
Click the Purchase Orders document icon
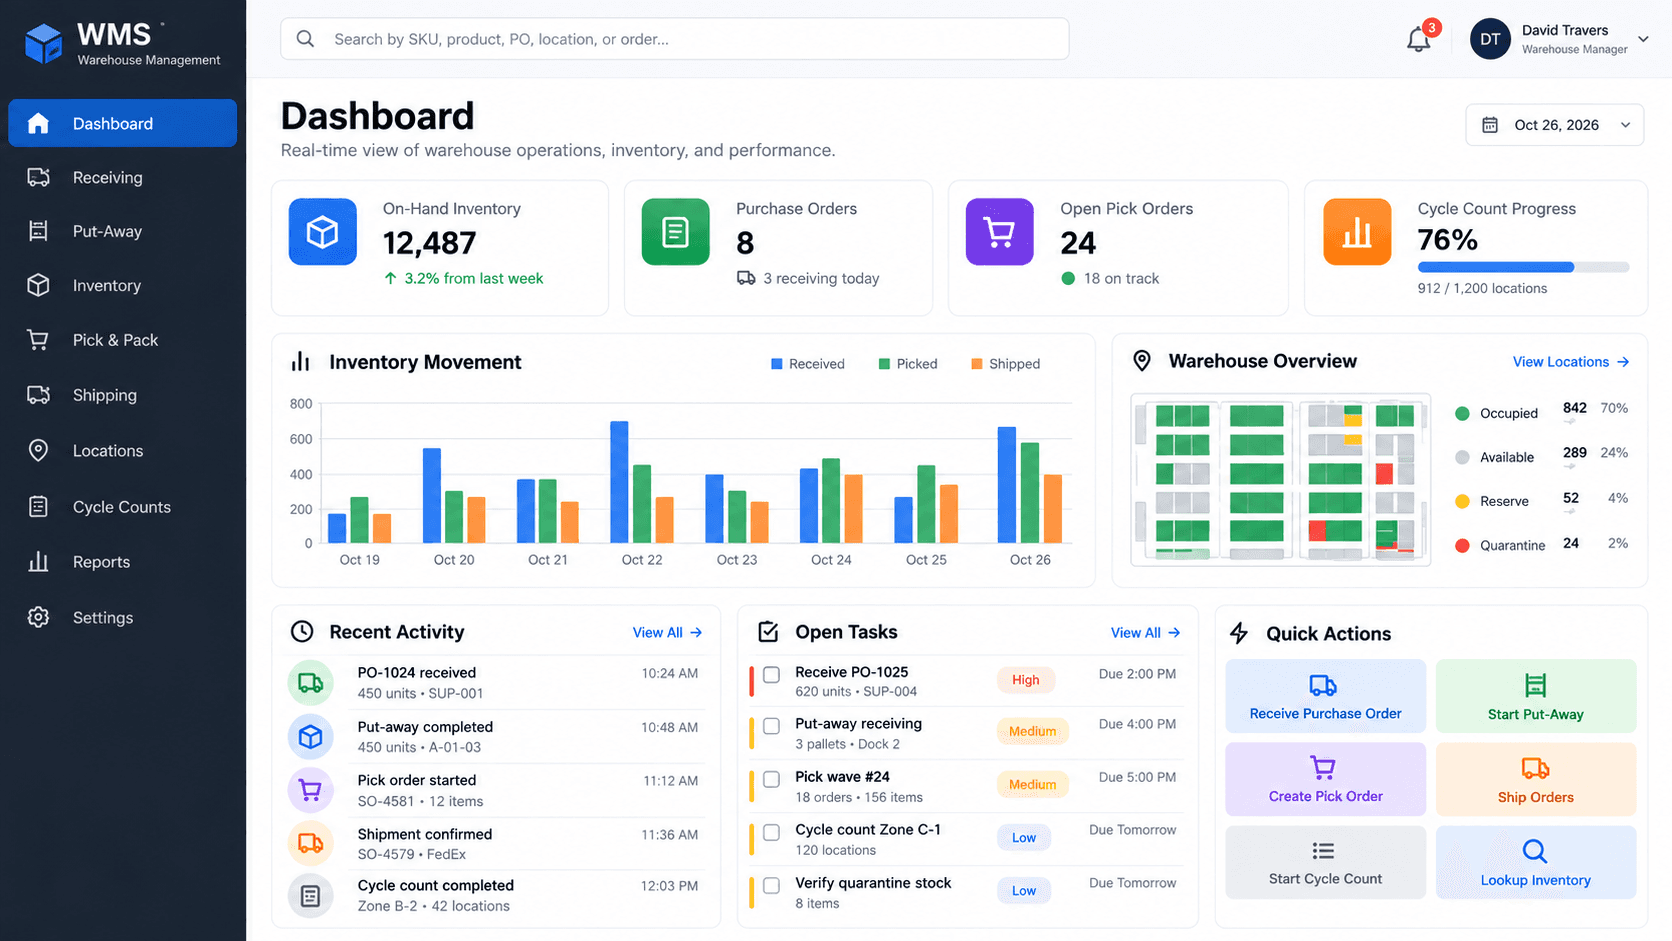point(675,232)
